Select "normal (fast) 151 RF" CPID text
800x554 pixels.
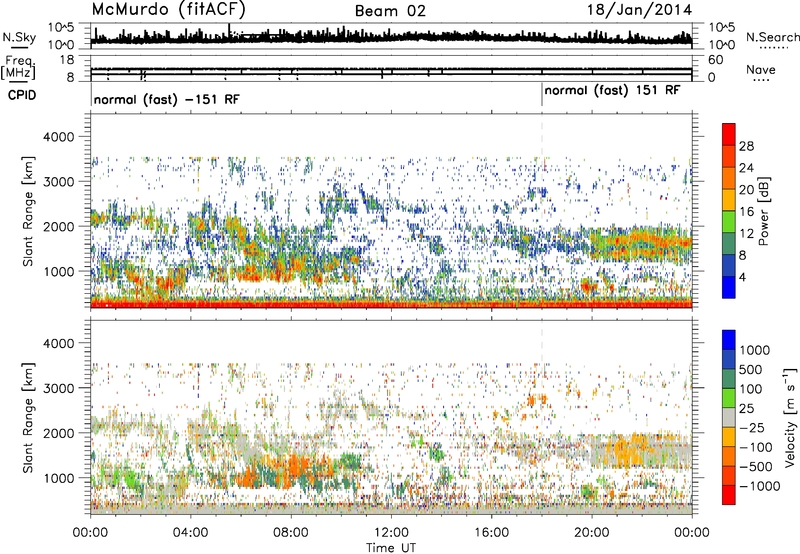click(612, 90)
